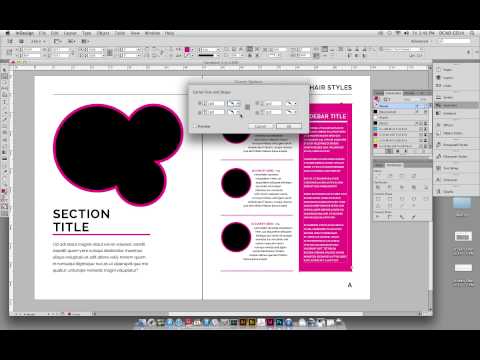Select the large merged black circles shape
The image size is (480, 360).
(x=118, y=154)
